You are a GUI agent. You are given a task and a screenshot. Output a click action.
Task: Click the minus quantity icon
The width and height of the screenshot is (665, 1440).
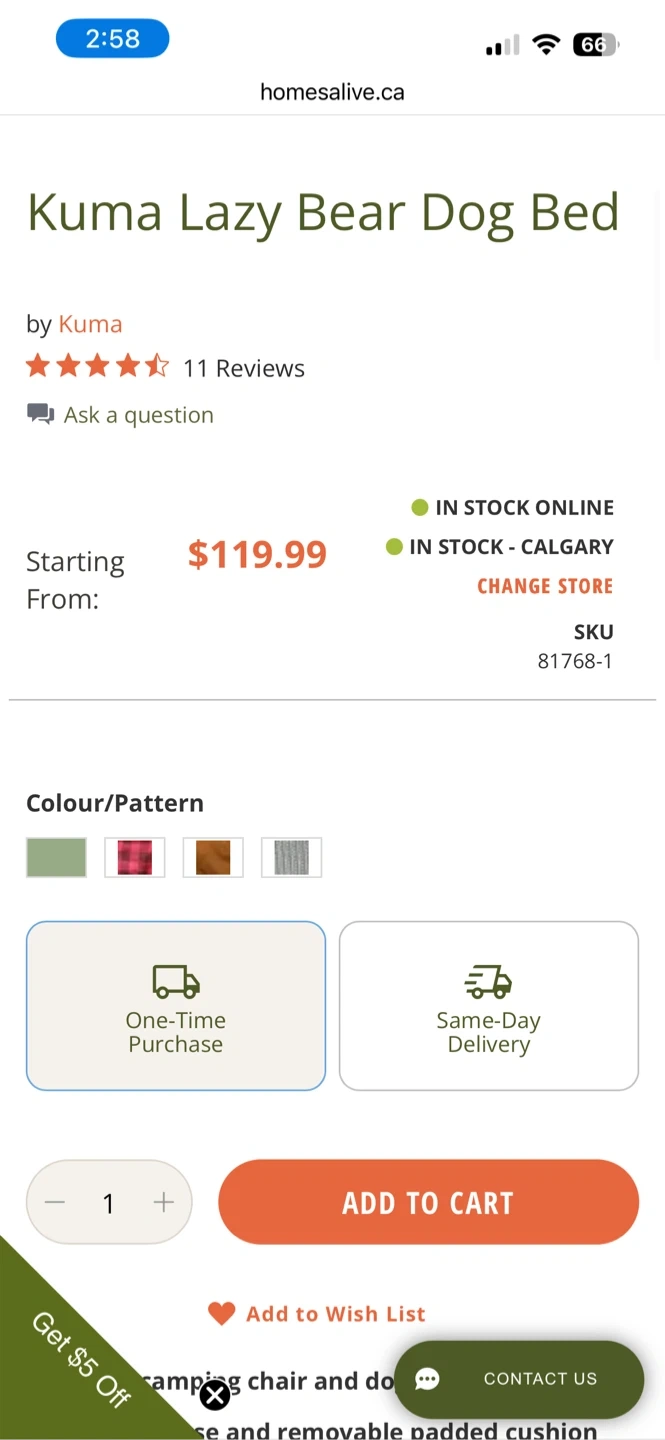pos(55,1202)
